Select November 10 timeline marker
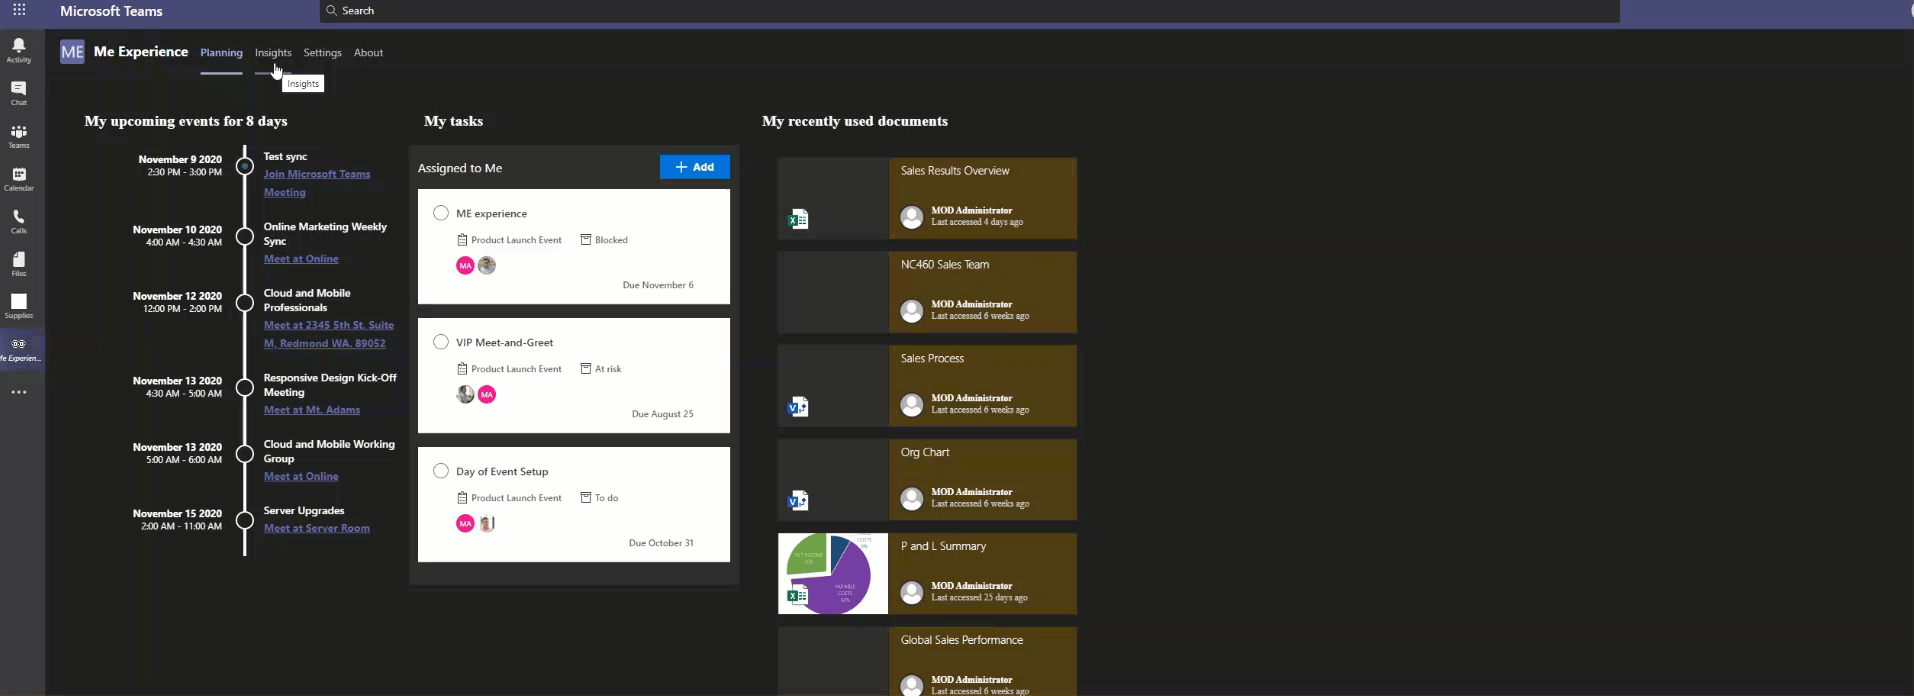Screen dimensions: 1914x696 (x=245, y=236)
